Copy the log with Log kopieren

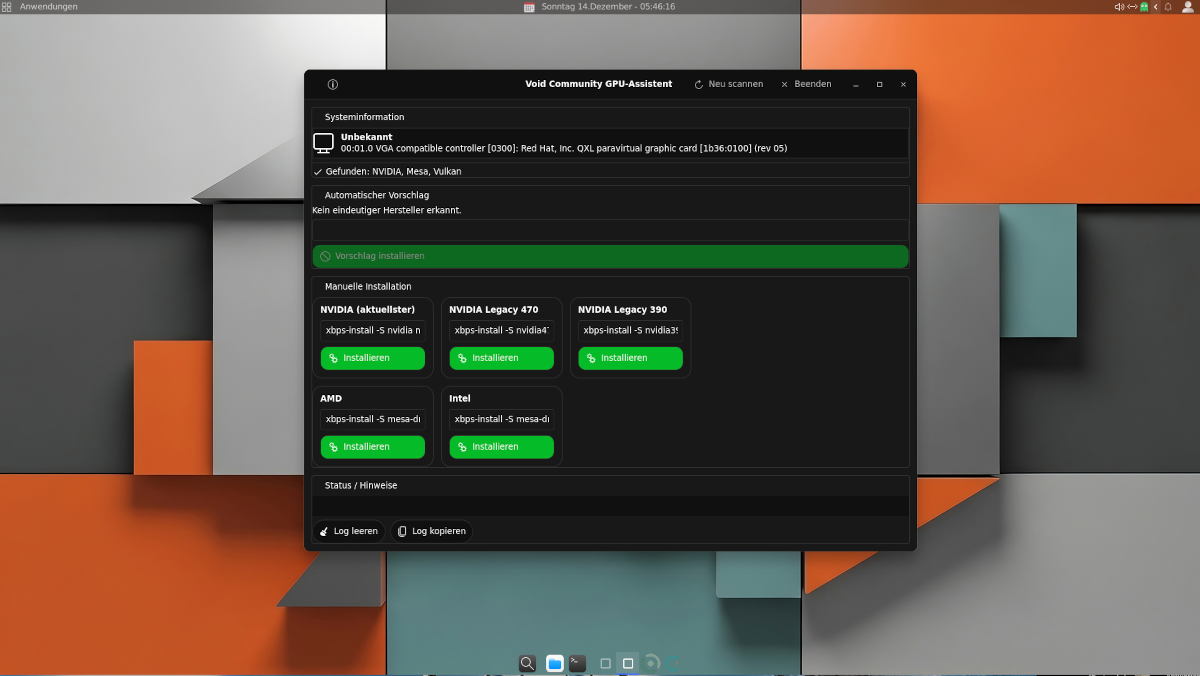(x=431, y=532)
